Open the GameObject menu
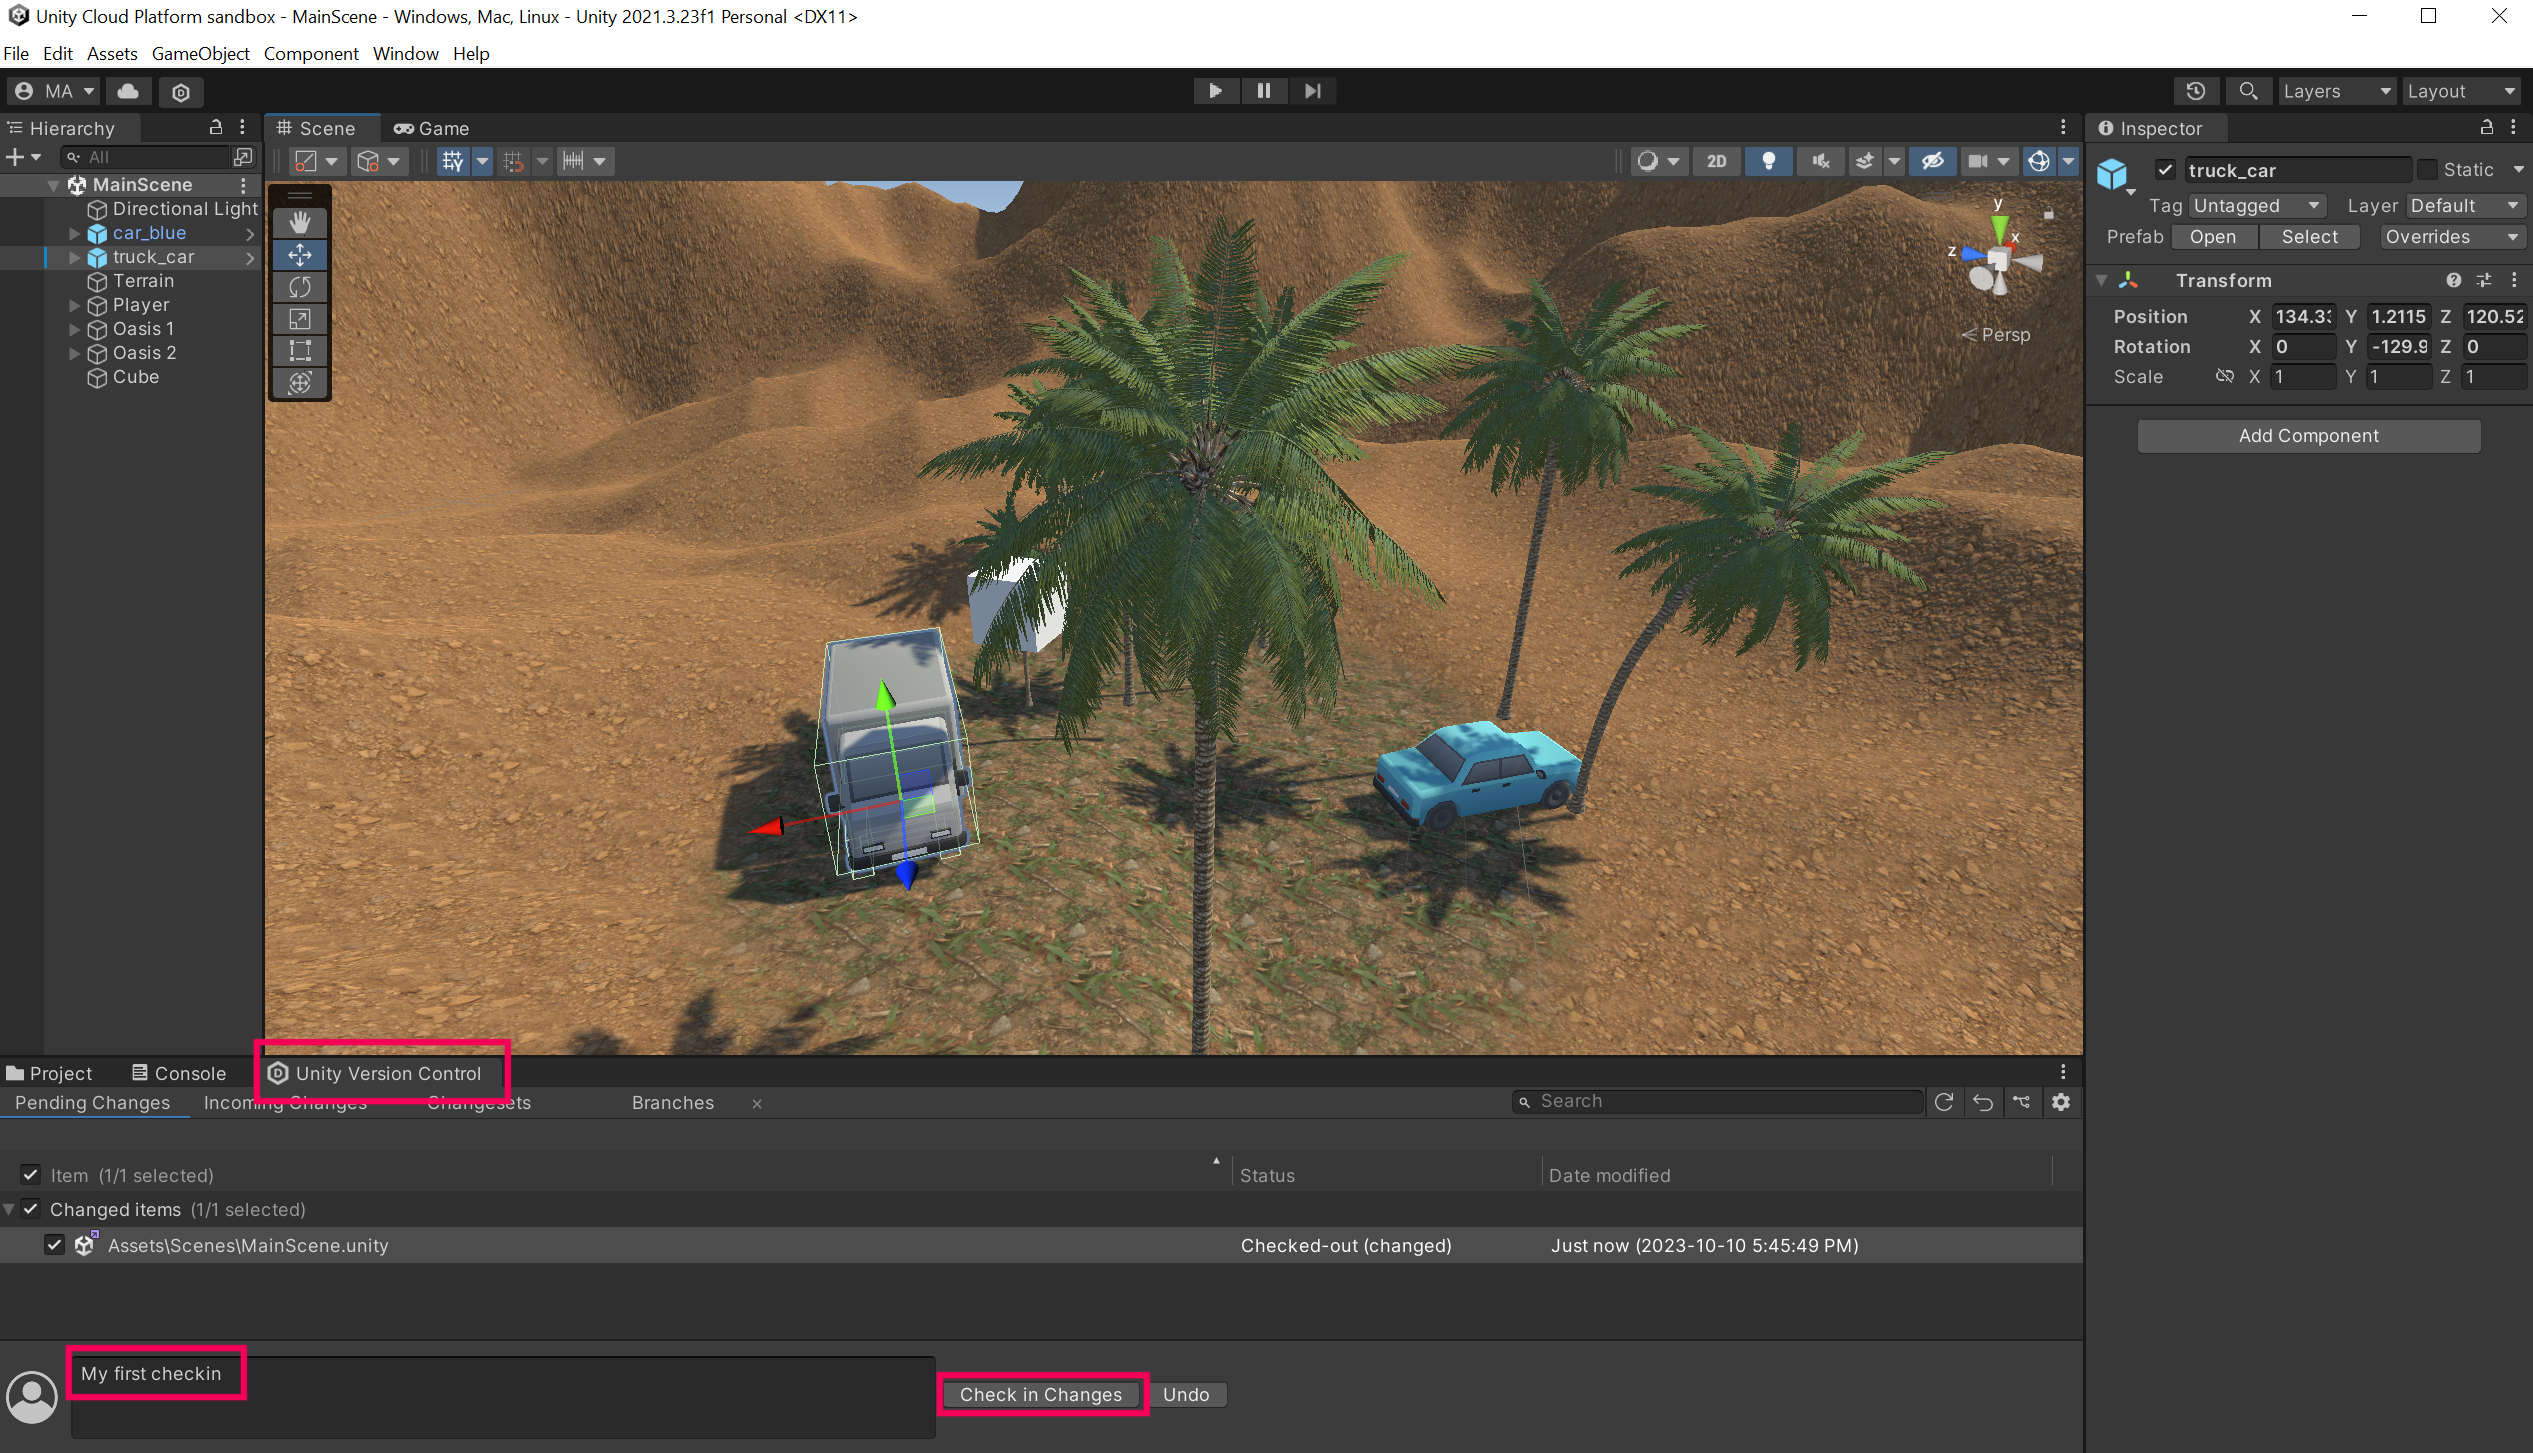Screen dimensions: 2533x1453 tap(200, 53)
